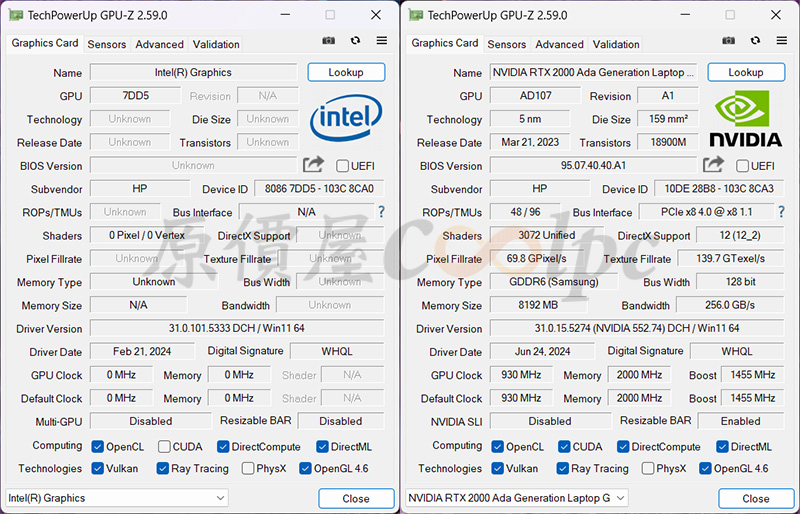Switch to Sensors tab in NVIDIA window
The width and height of the screenshot is (800, 514).
tap(507, 44)
